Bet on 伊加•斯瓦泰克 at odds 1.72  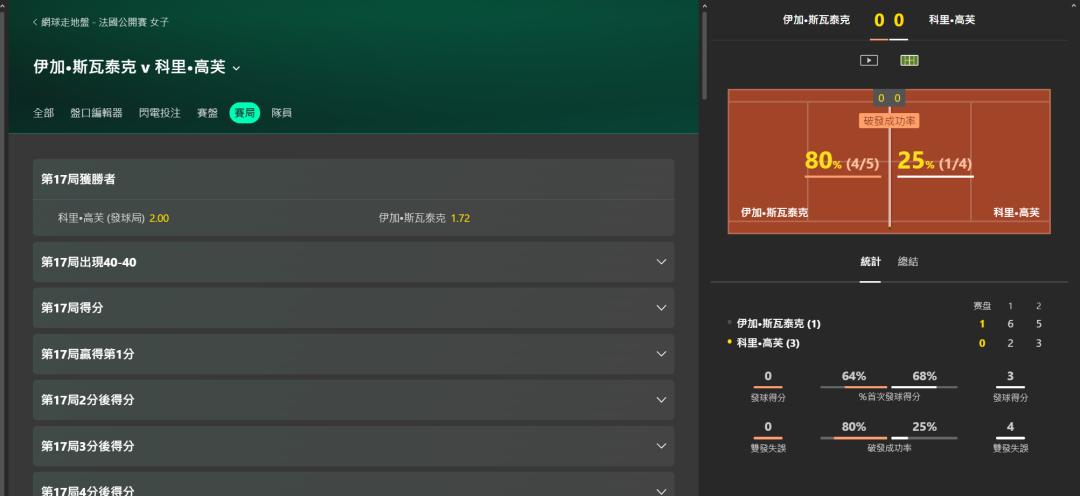pos(460,218)
